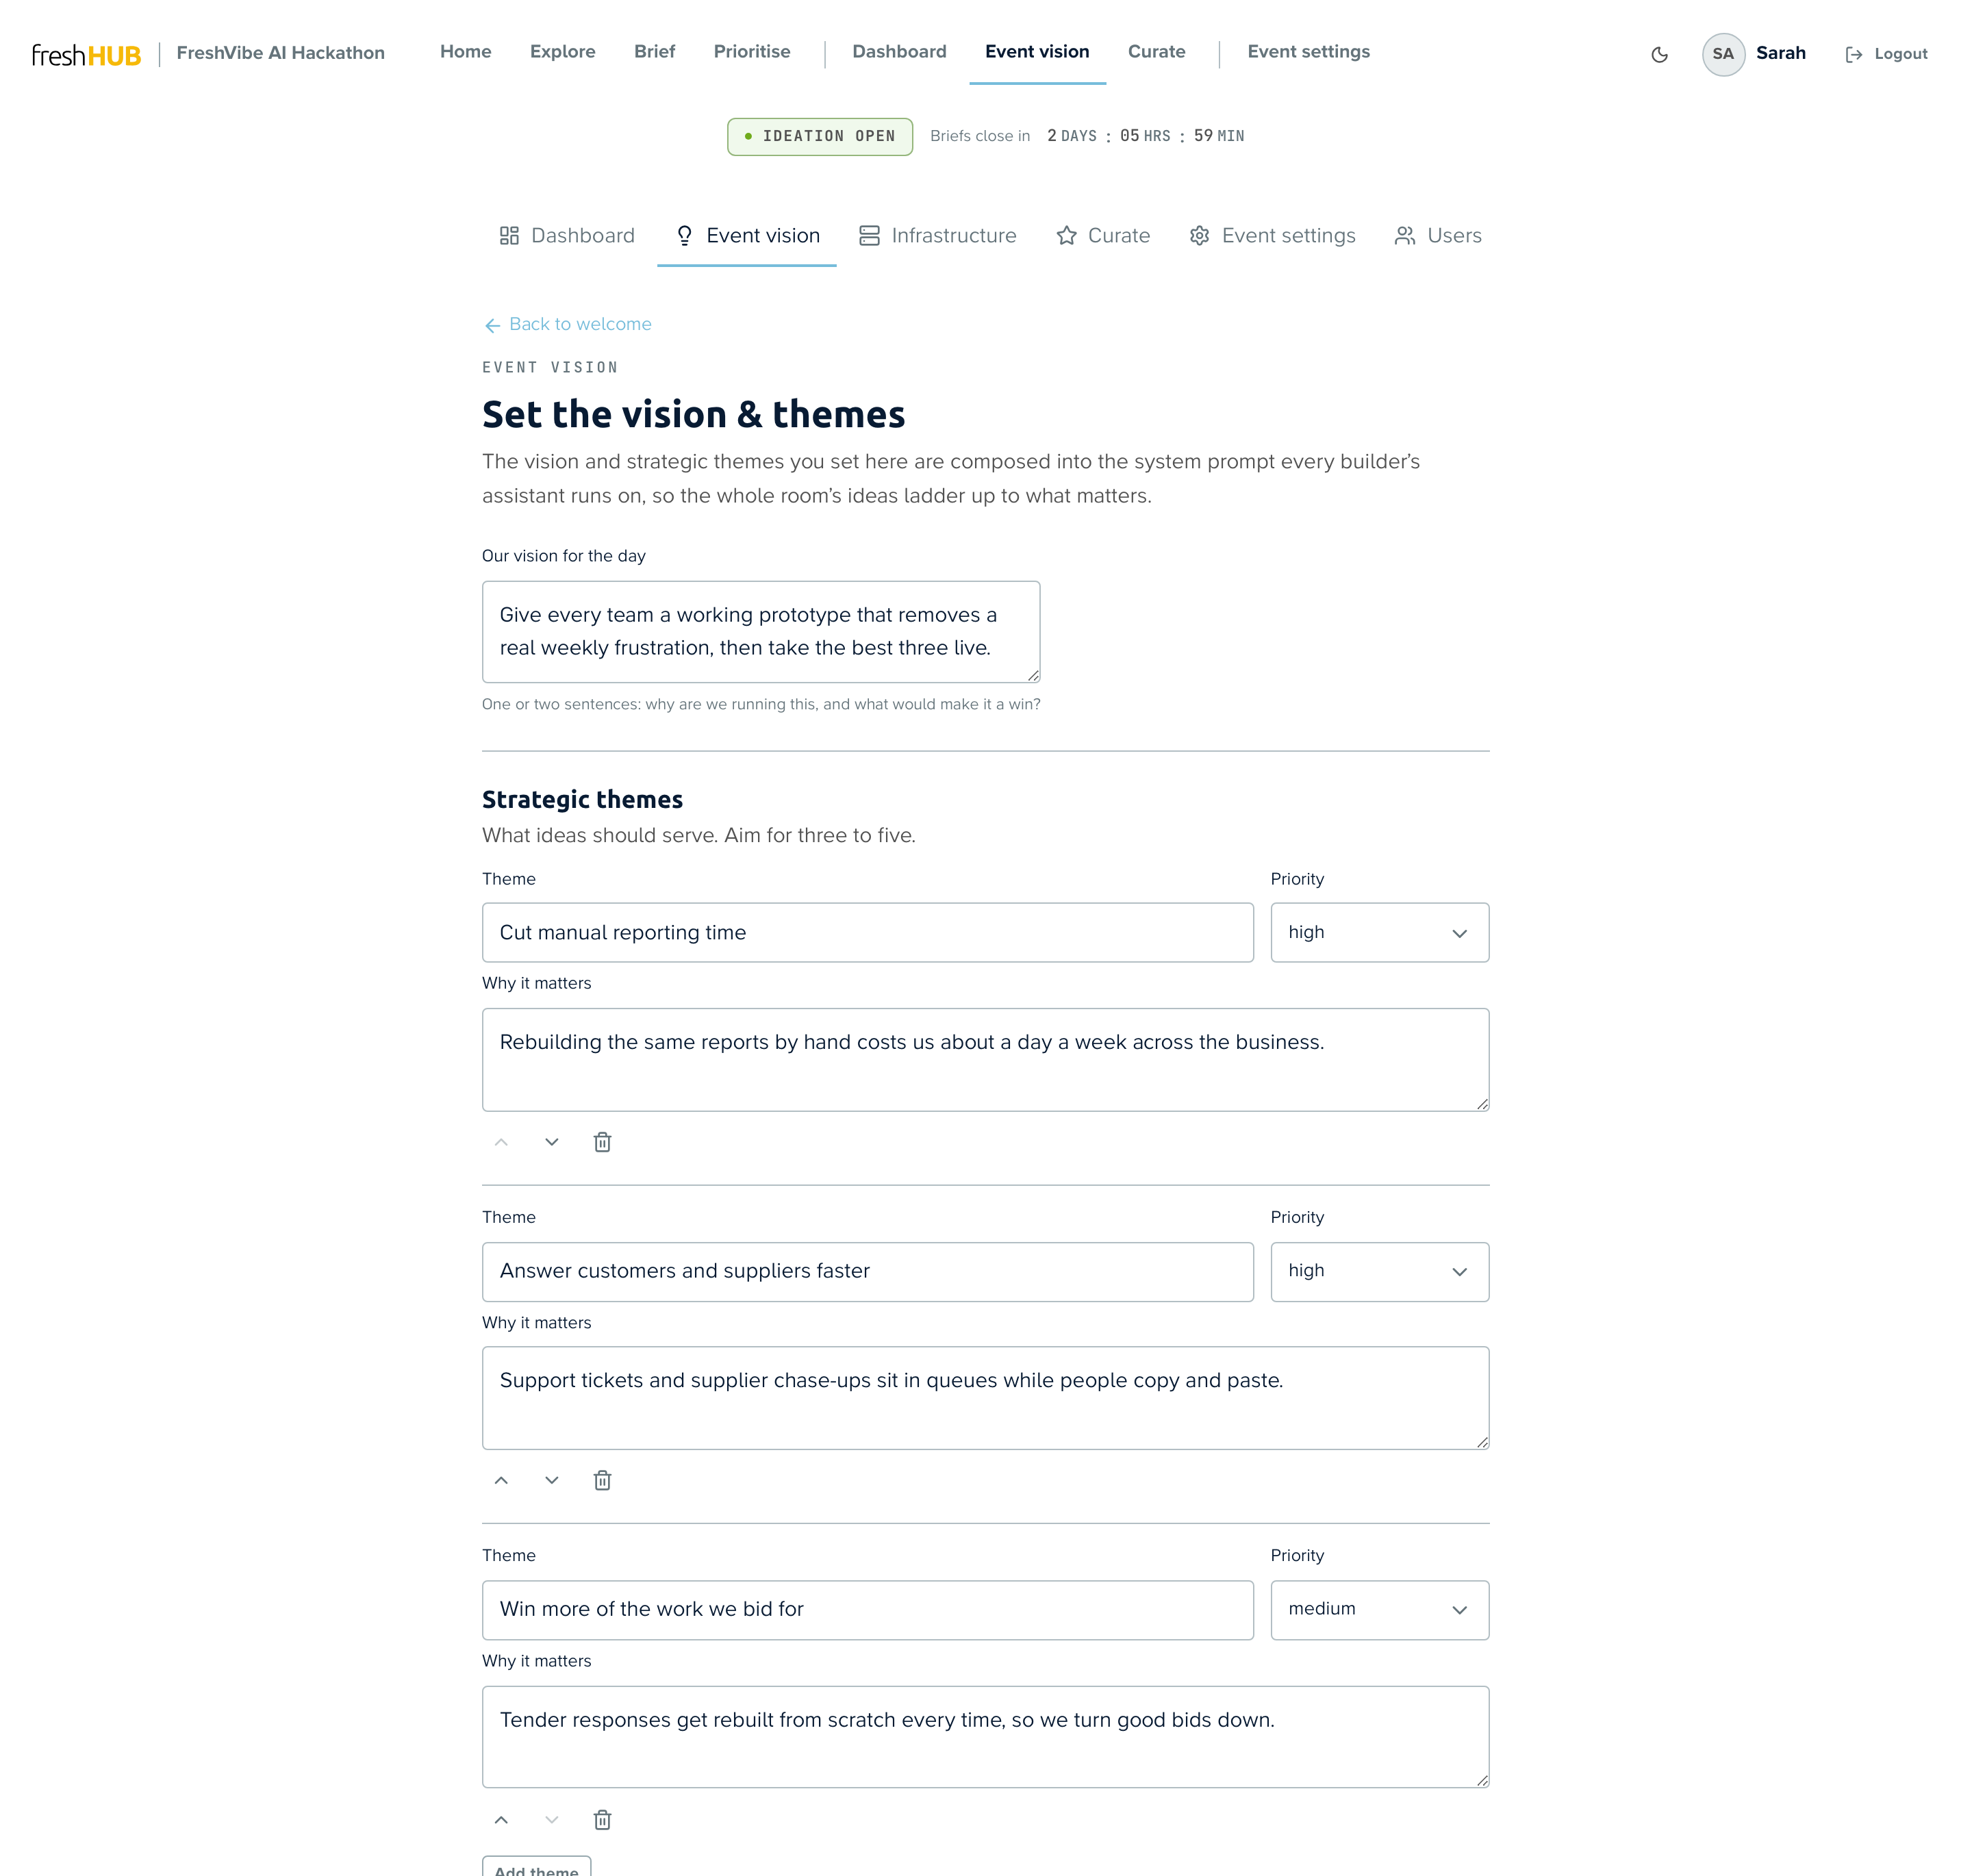Edit 'Tender responses get rebuilt' text
Screen dimensions: 1972x1876
985,1737
